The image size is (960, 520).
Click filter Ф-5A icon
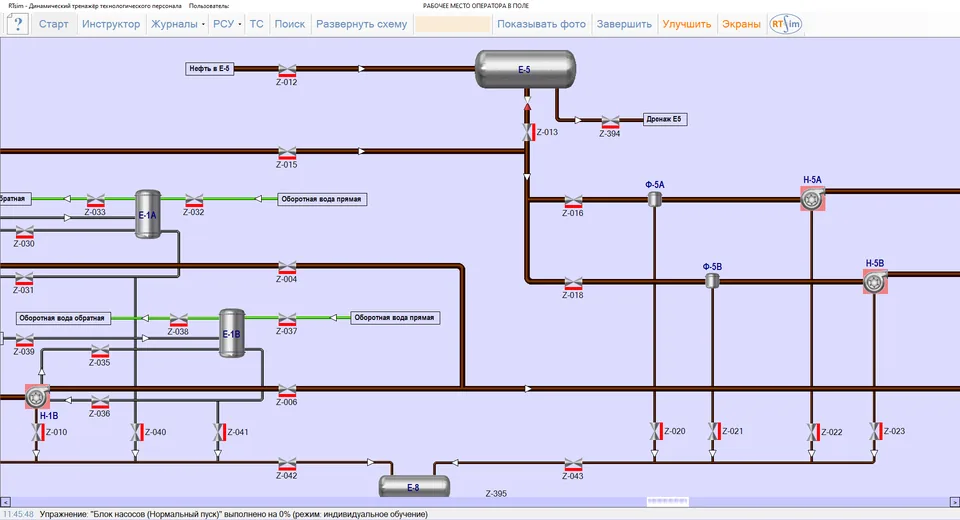coord(654,198)
